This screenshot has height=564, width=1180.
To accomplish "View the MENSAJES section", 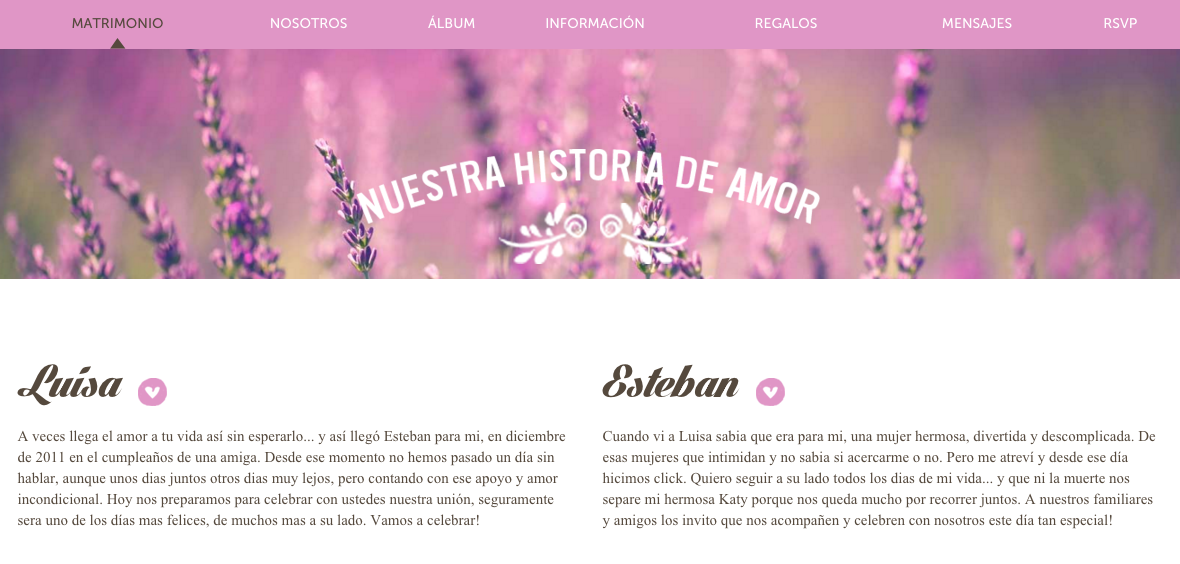I will 977,23.
